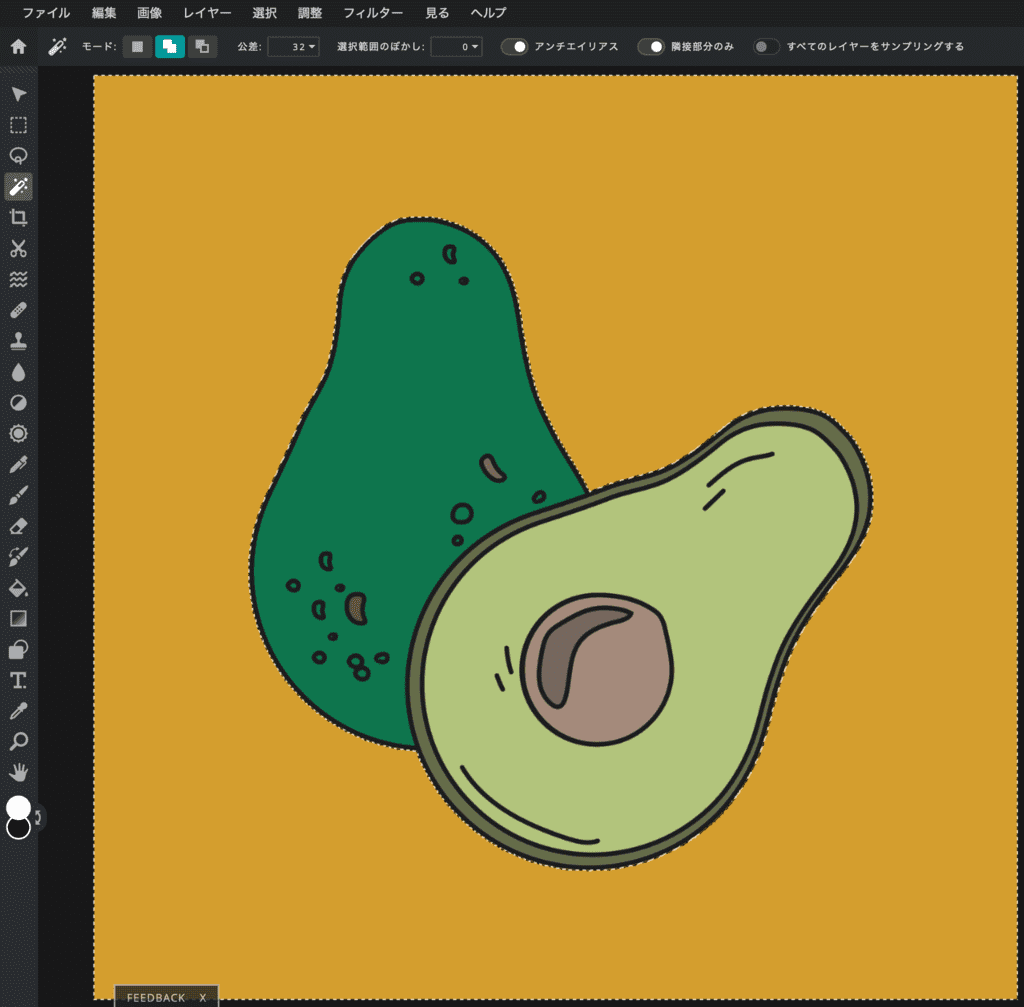Viewport: 1024px width, 1007px height.
Task: Click the white foreground color swatch
Action: coord(18,806)
